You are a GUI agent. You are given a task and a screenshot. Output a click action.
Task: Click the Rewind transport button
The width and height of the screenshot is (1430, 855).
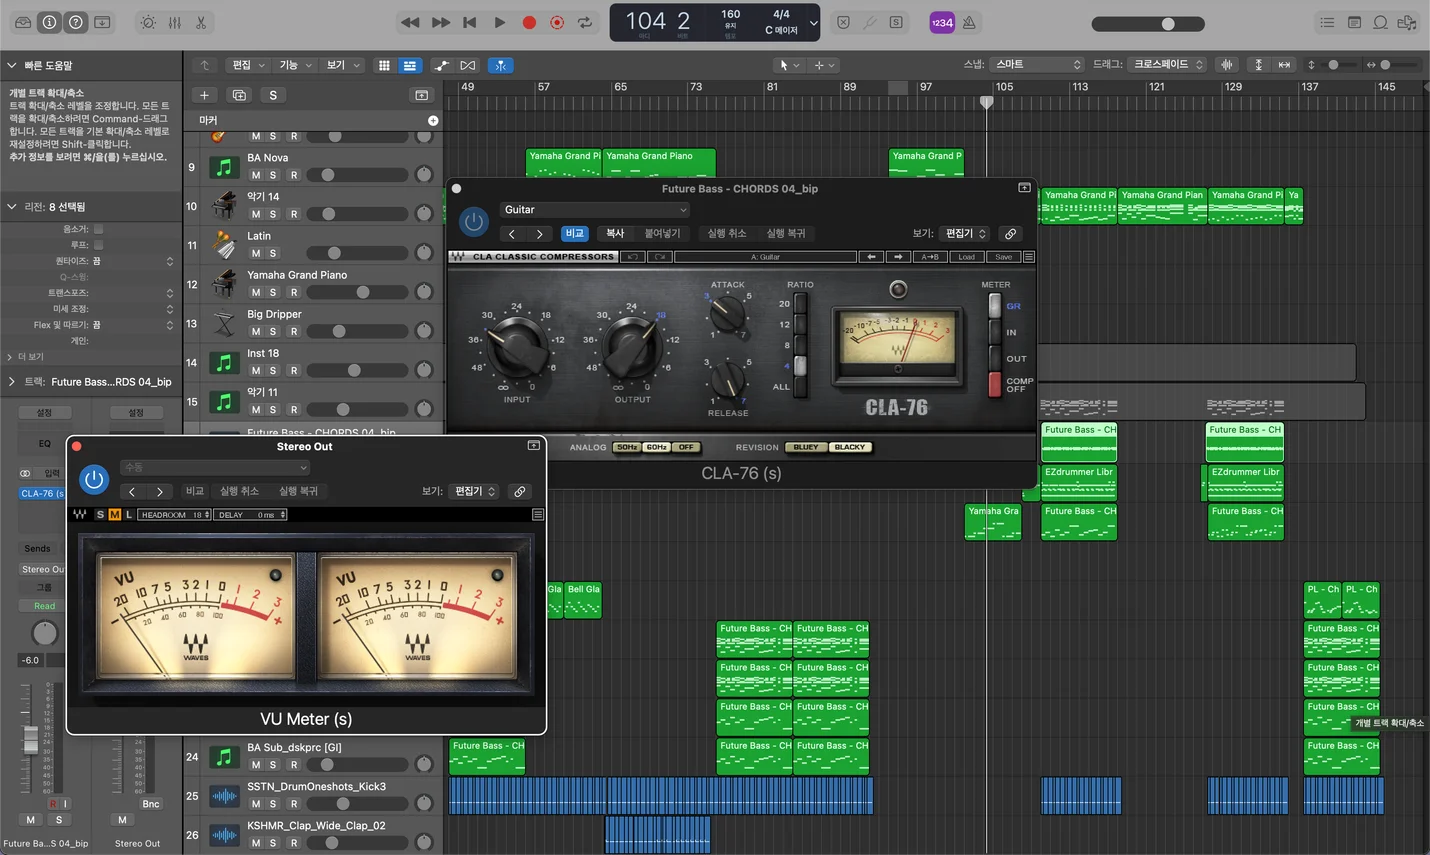click(x=410, y=22)
